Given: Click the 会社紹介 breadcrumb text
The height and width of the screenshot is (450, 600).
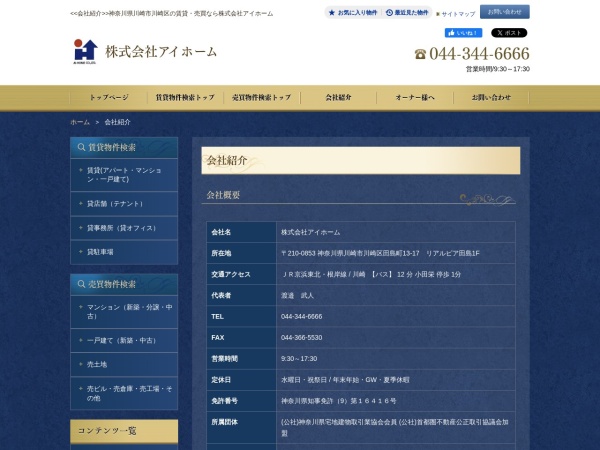Looking at the screenshot, I should point(117,122).
